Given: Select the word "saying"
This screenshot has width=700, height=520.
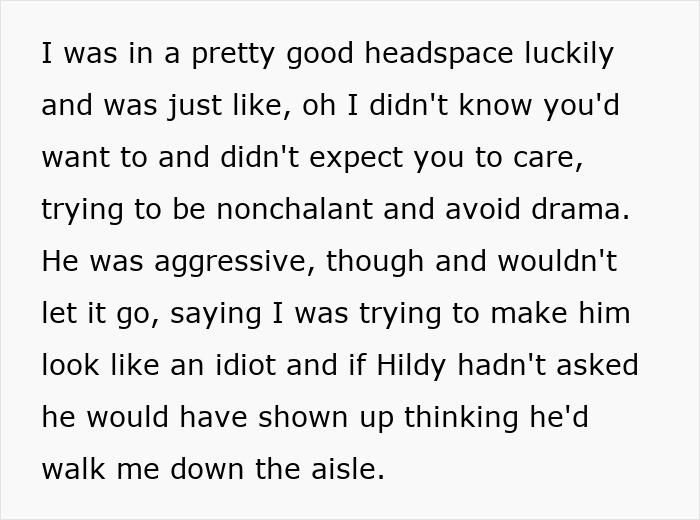Looking at the screenshot, I should coord(216,314).
